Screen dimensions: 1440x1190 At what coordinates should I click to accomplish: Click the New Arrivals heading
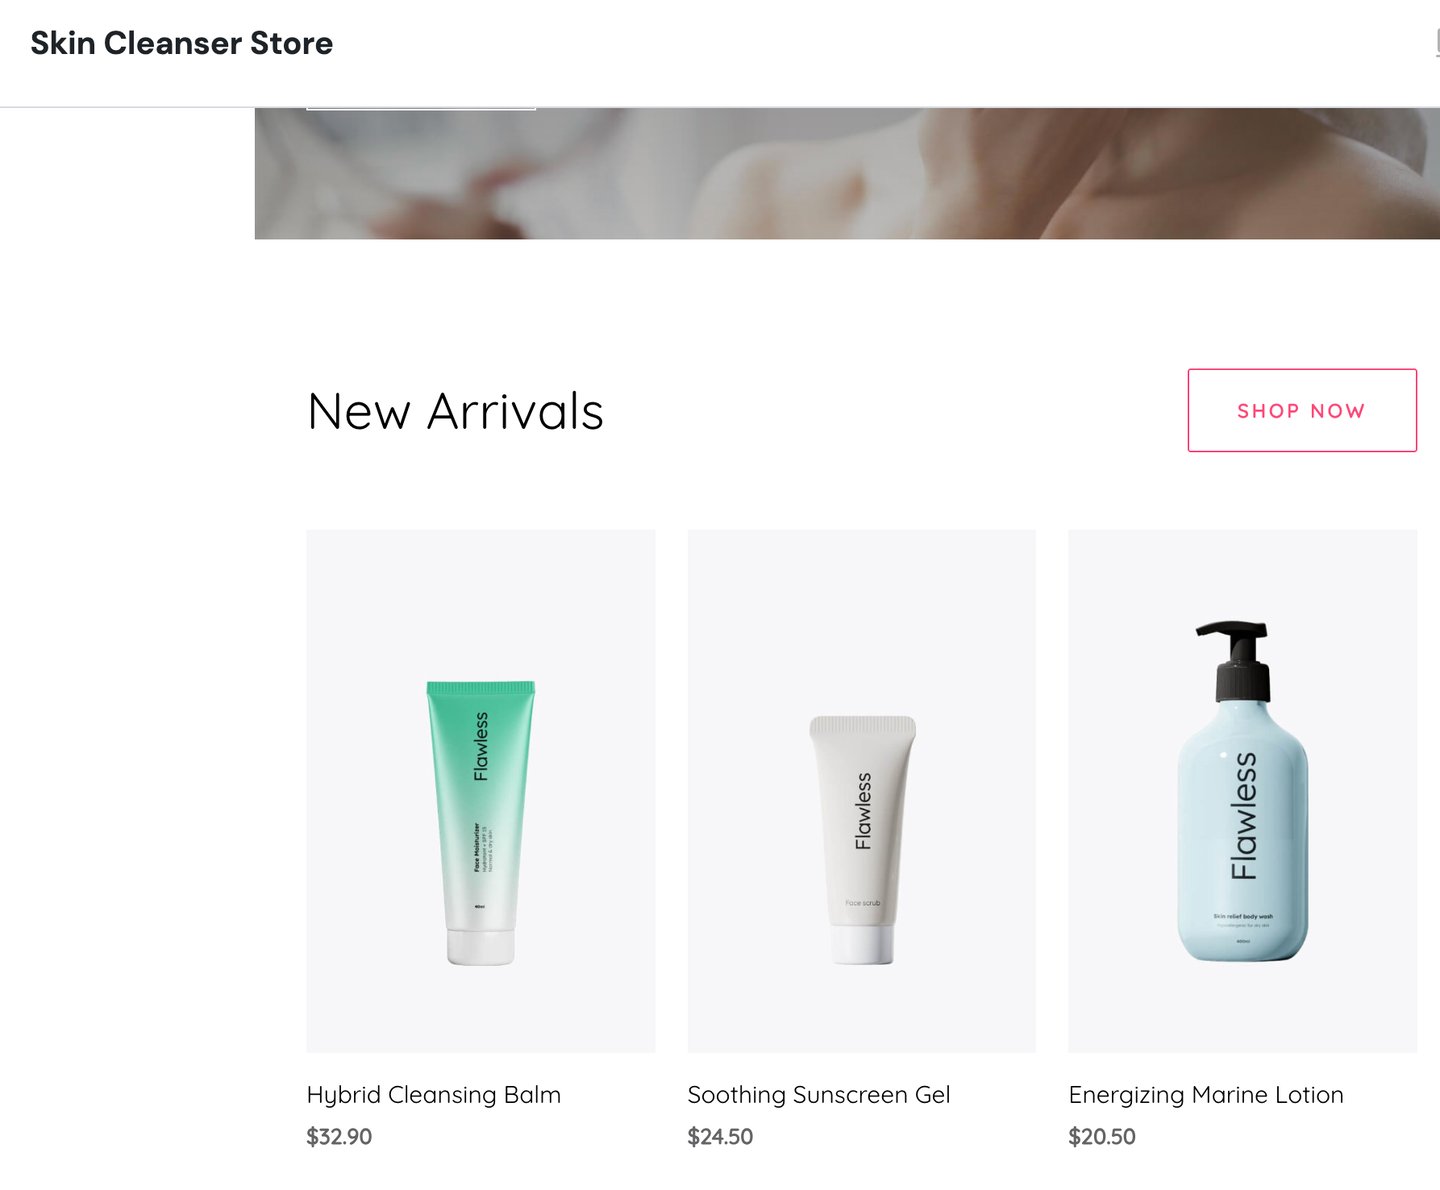pyautogui.click(x=455, y=411)
